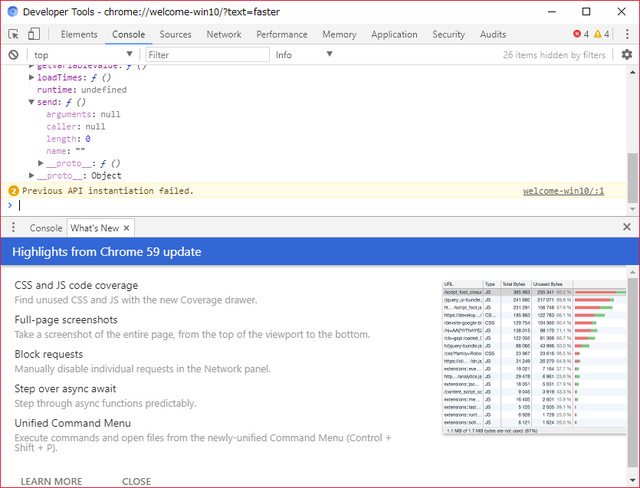Viewport: 640px width, 488px height.
Task: Click into the console Filter field
Action: [207, 55]
